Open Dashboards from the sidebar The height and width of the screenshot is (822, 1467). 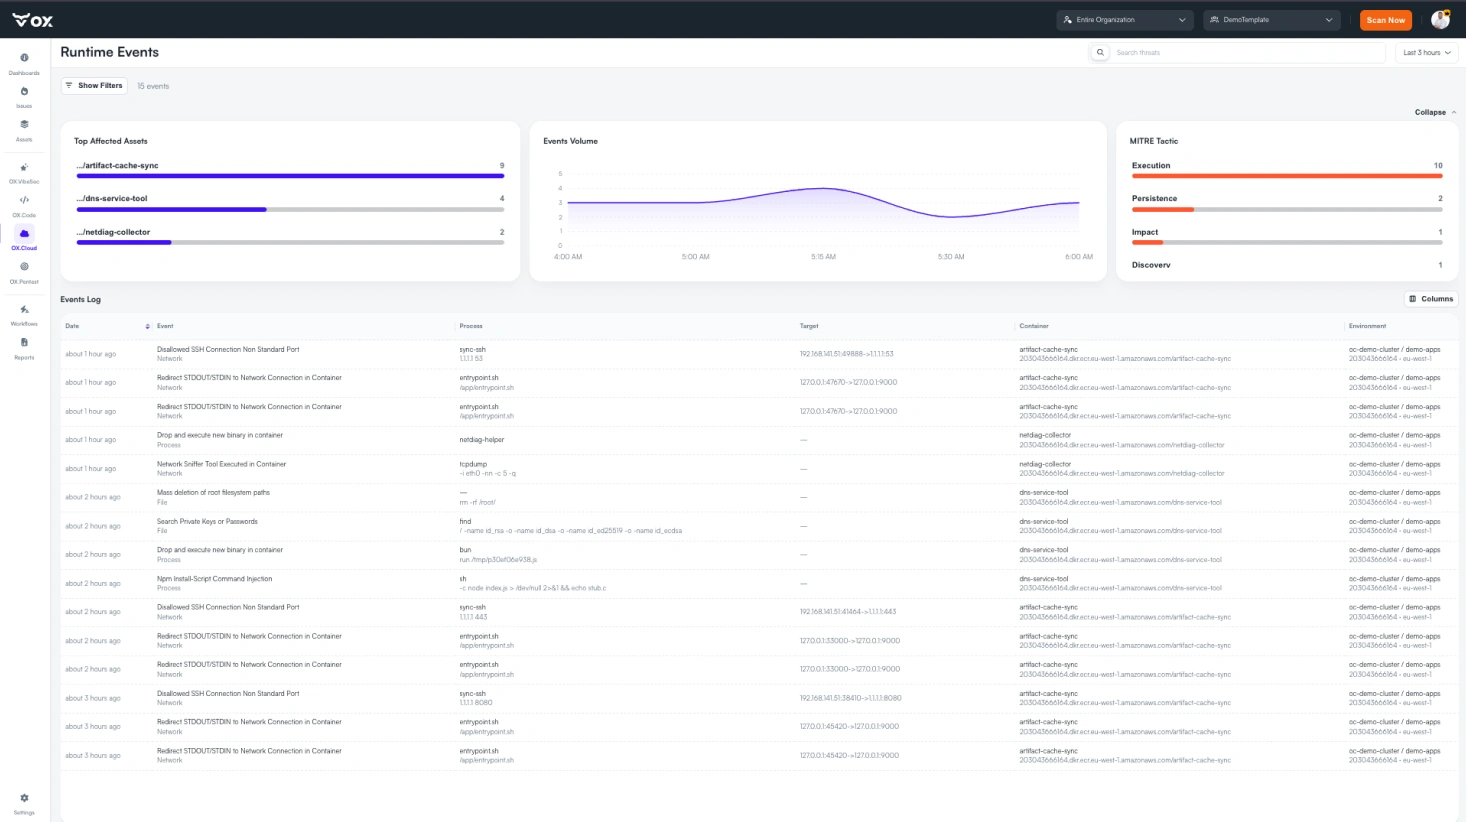click(24, 64)
